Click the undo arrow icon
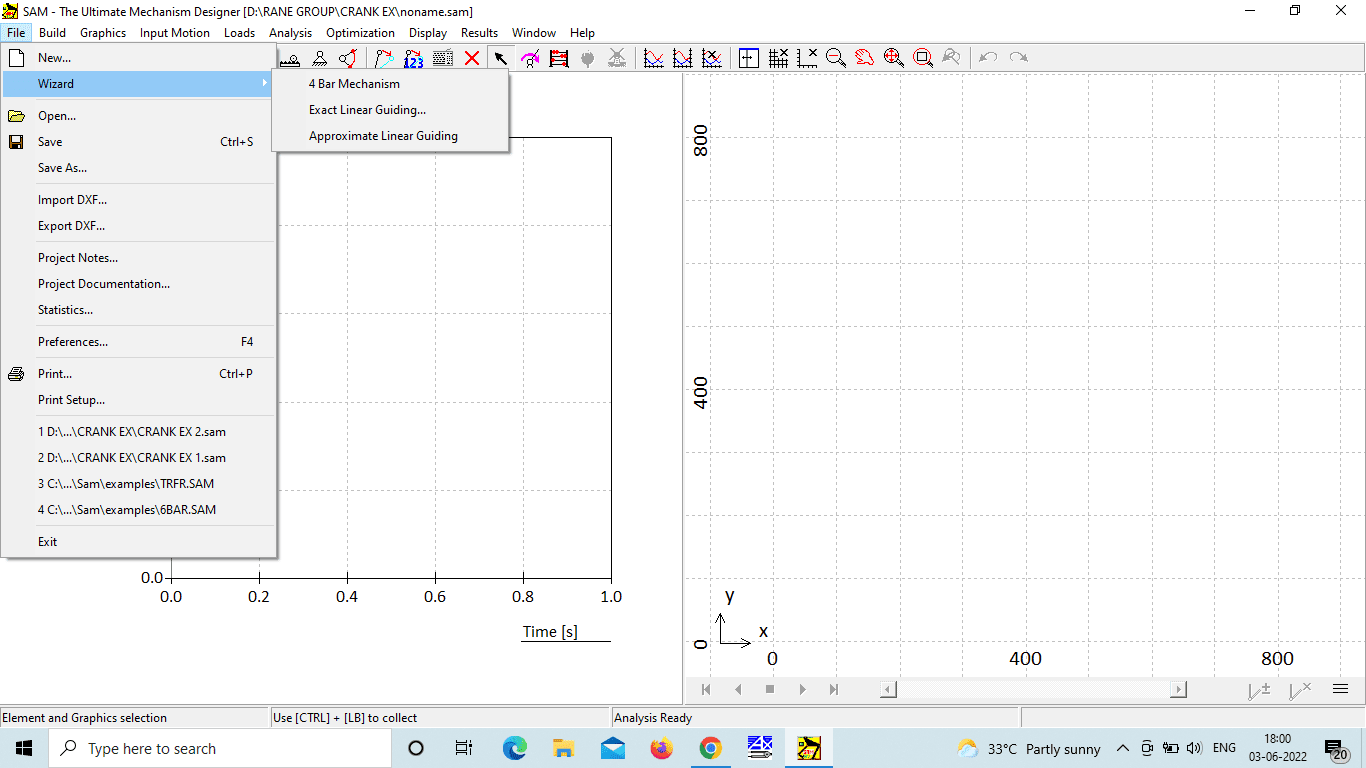Image resolution: width=1366 pixels, height=768 pixels. tap(988, 58)
